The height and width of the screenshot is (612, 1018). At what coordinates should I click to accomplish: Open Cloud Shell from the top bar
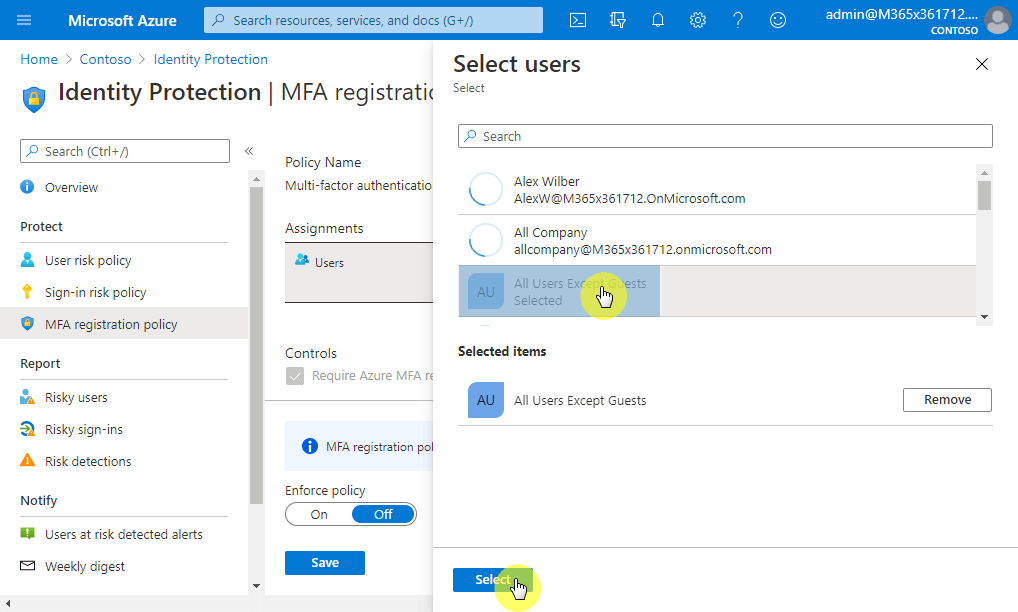pos(578,20)
